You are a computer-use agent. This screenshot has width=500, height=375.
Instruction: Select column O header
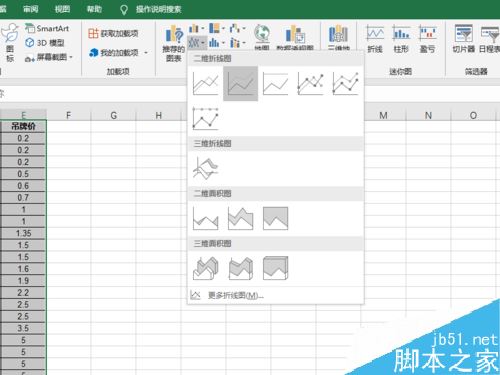click(473, 115)
